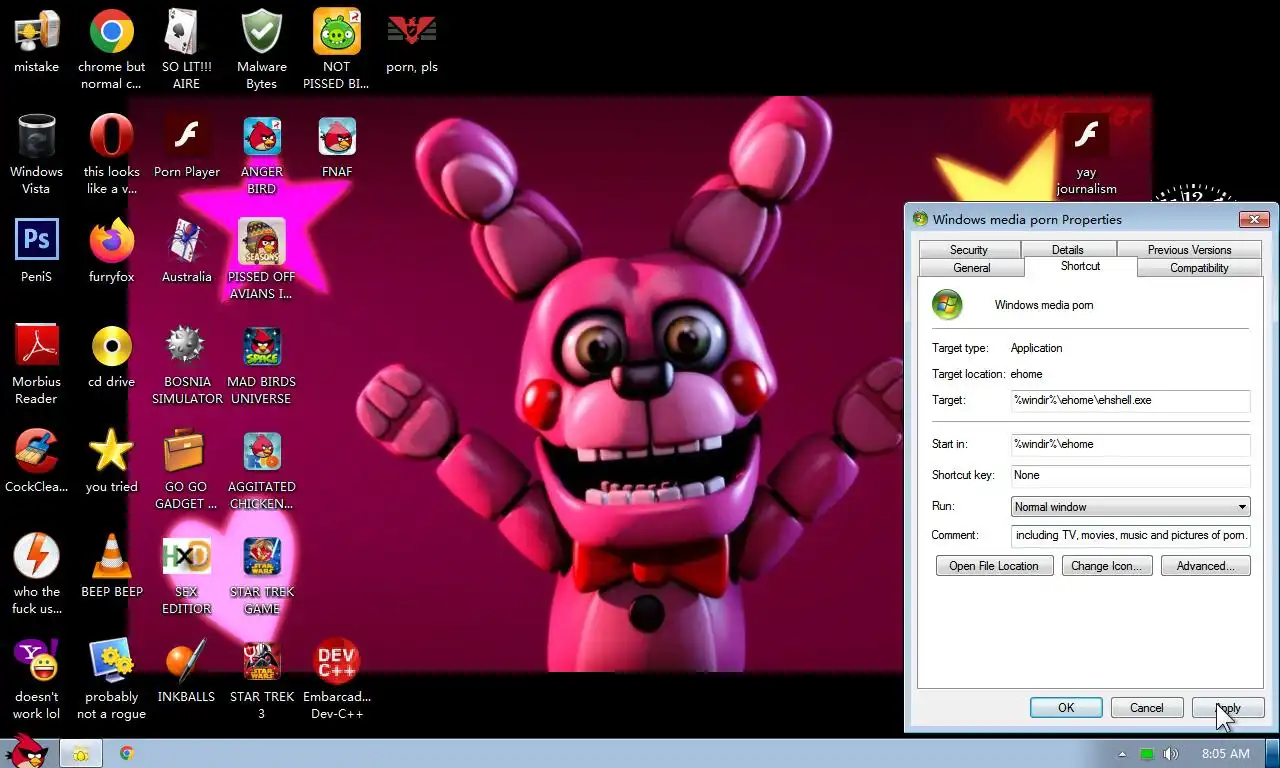Show hidden tray icons arrow
This screenshot has width=1280, height=768.
point(1122,754)
